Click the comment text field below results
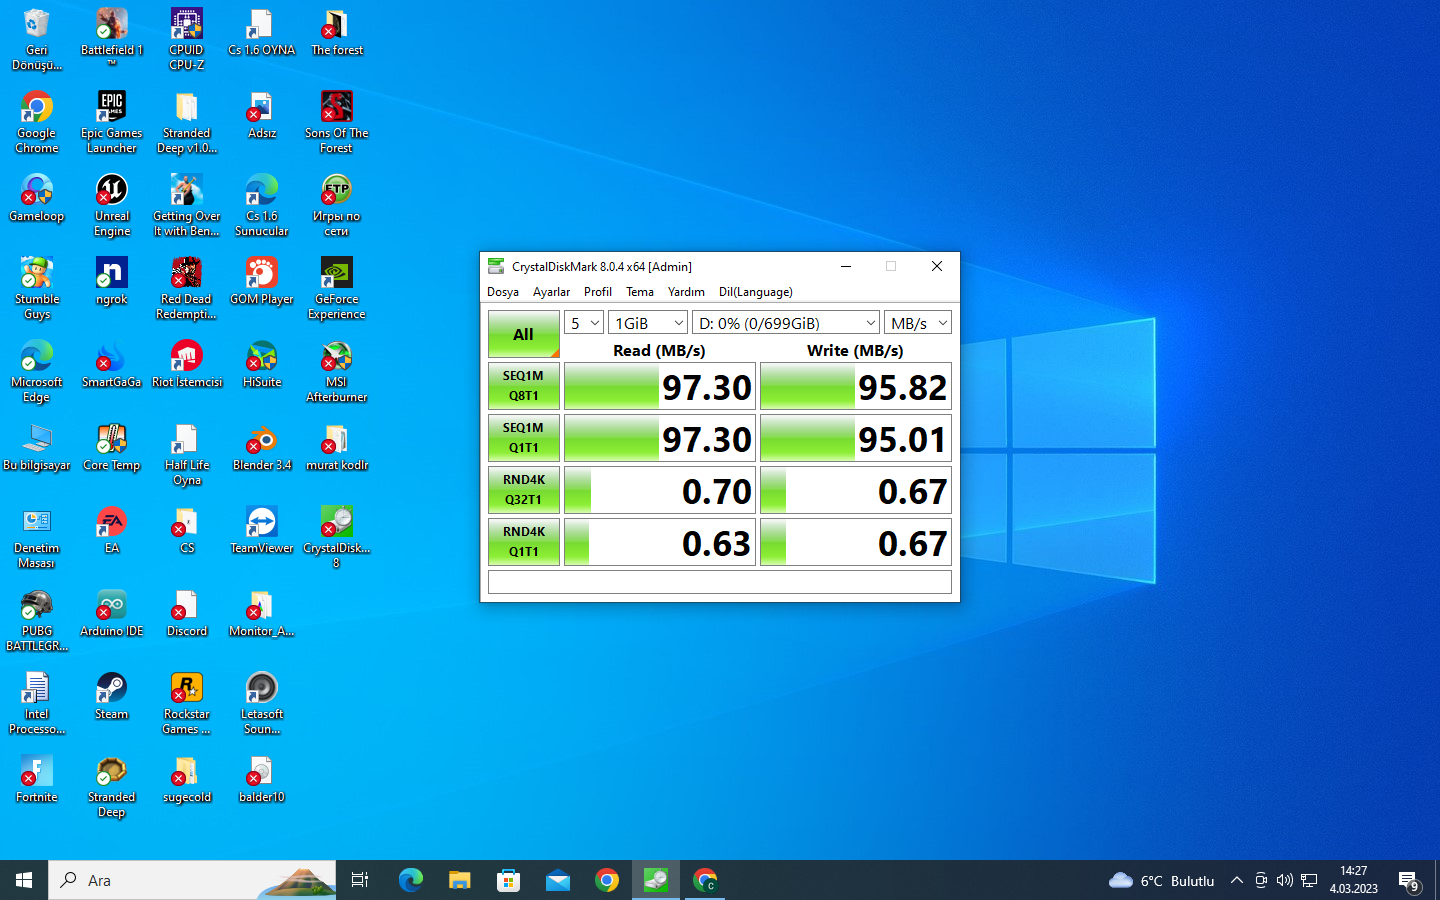Viewport: 1440px width, 900px height. click(719, 582)
